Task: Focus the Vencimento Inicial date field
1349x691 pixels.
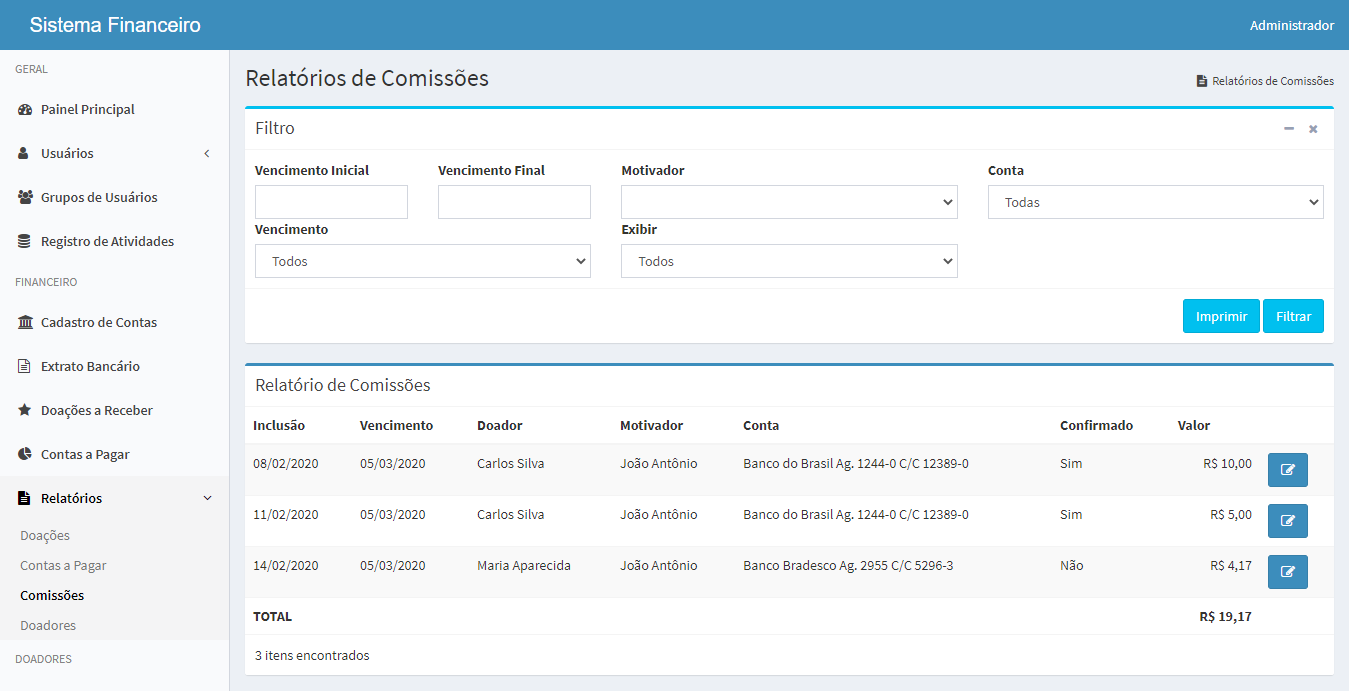Action: pyautogui.click(x=331, y=202)
